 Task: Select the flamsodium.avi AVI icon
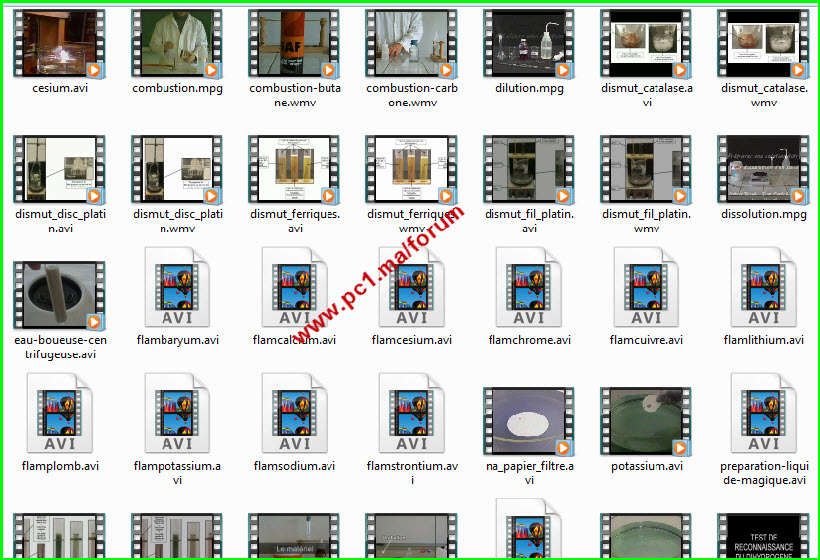pos(294,413)
